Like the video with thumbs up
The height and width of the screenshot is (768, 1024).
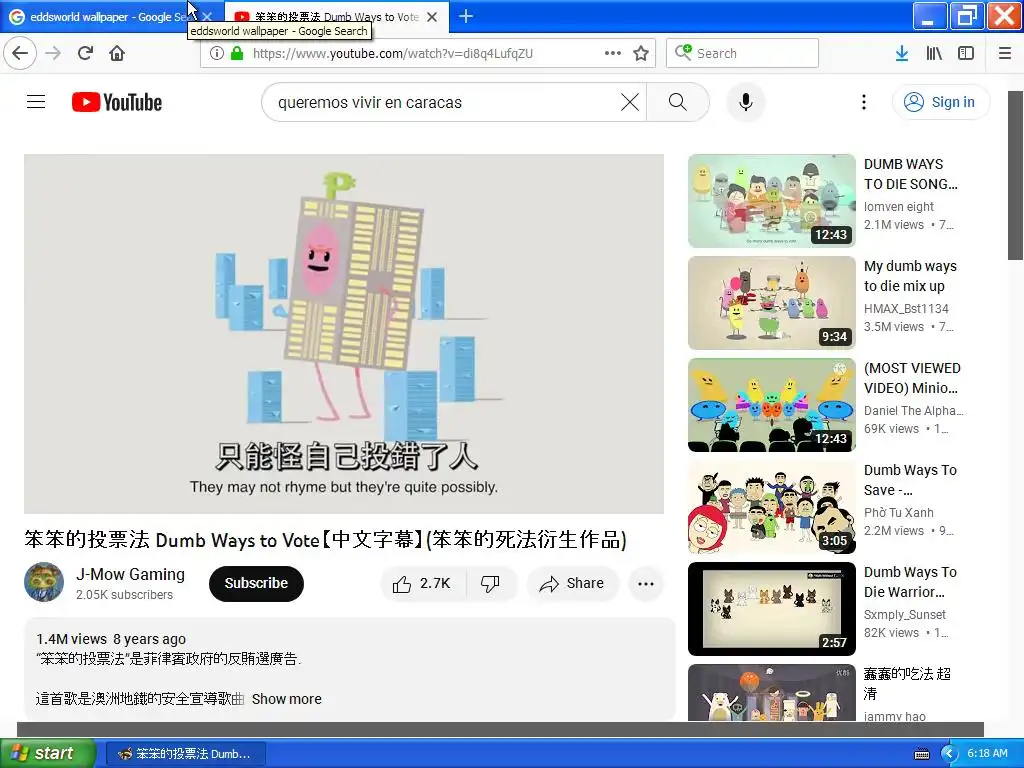[x=423, y=584]
